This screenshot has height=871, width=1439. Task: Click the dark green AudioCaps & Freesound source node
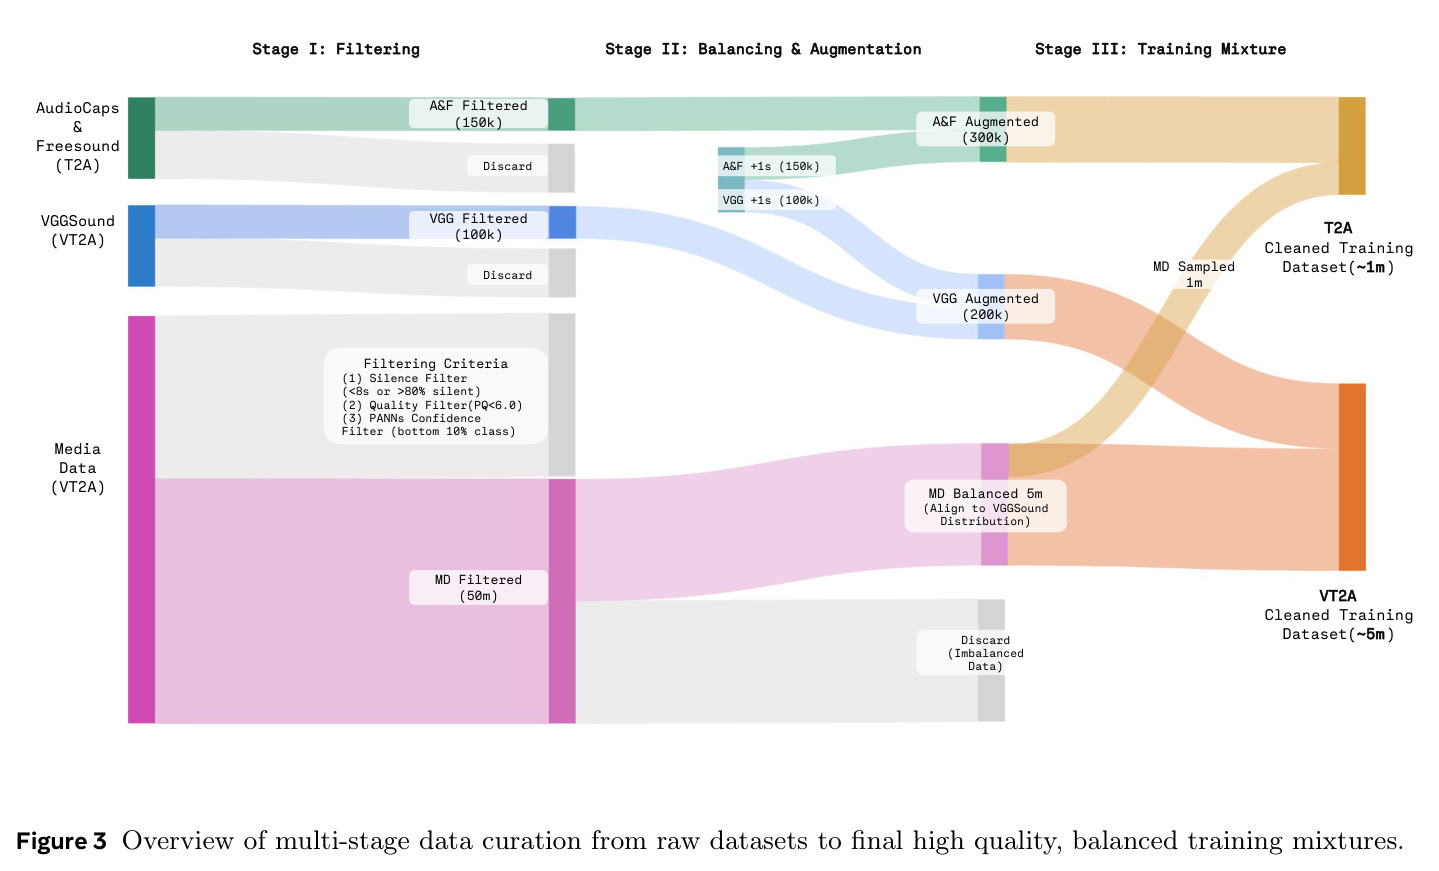[141, 138]
